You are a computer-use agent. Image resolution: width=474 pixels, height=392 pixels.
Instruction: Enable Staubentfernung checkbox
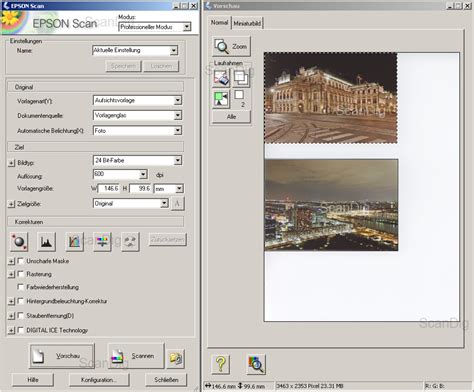pyautogui.click(x=21, y=315)
